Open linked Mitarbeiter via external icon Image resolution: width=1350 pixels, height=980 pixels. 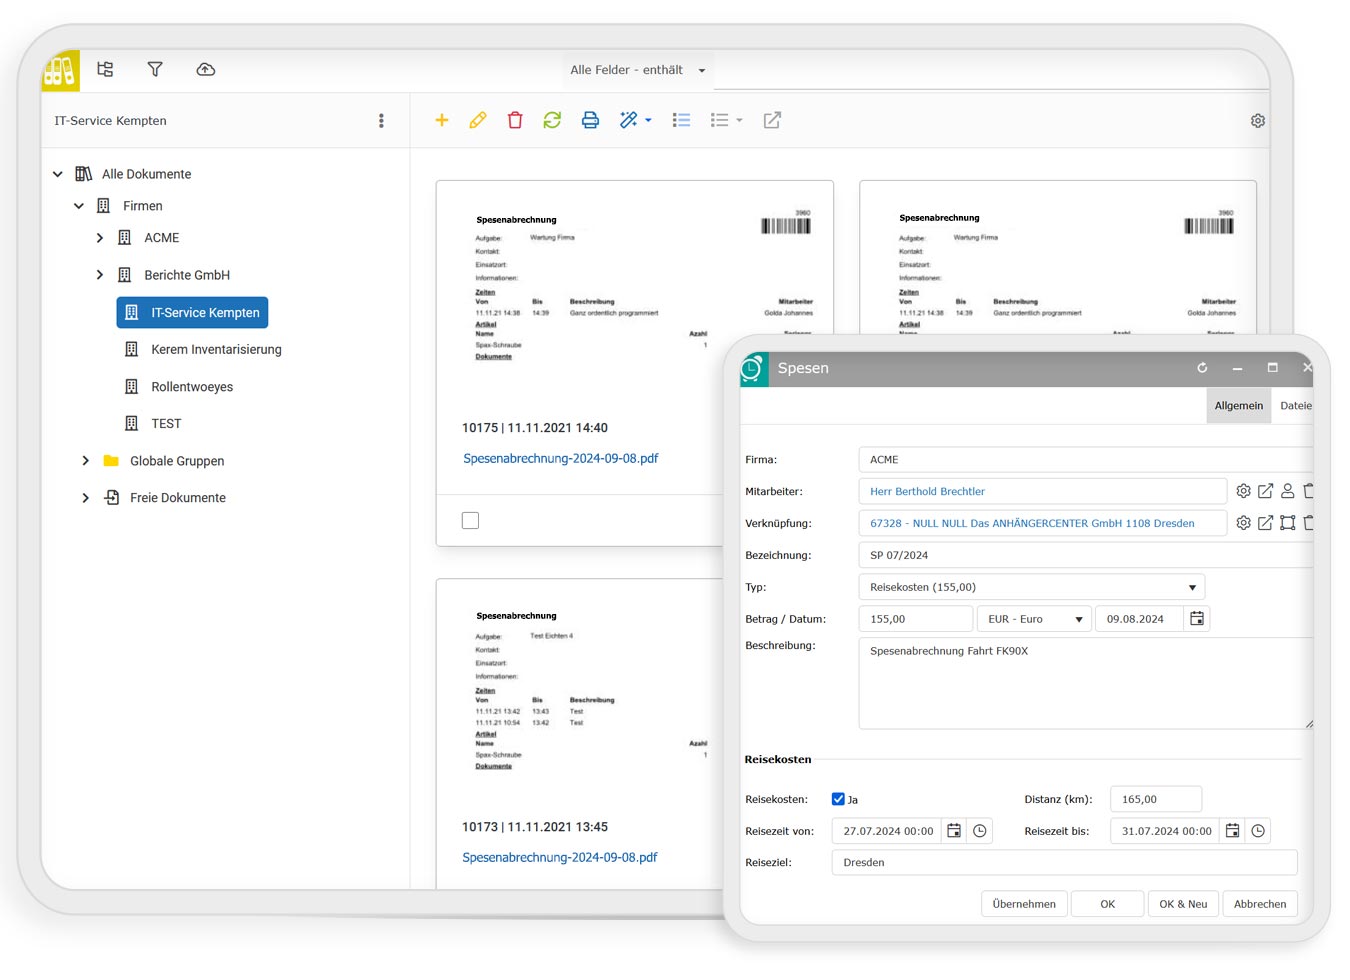[x=1265, y=491]
